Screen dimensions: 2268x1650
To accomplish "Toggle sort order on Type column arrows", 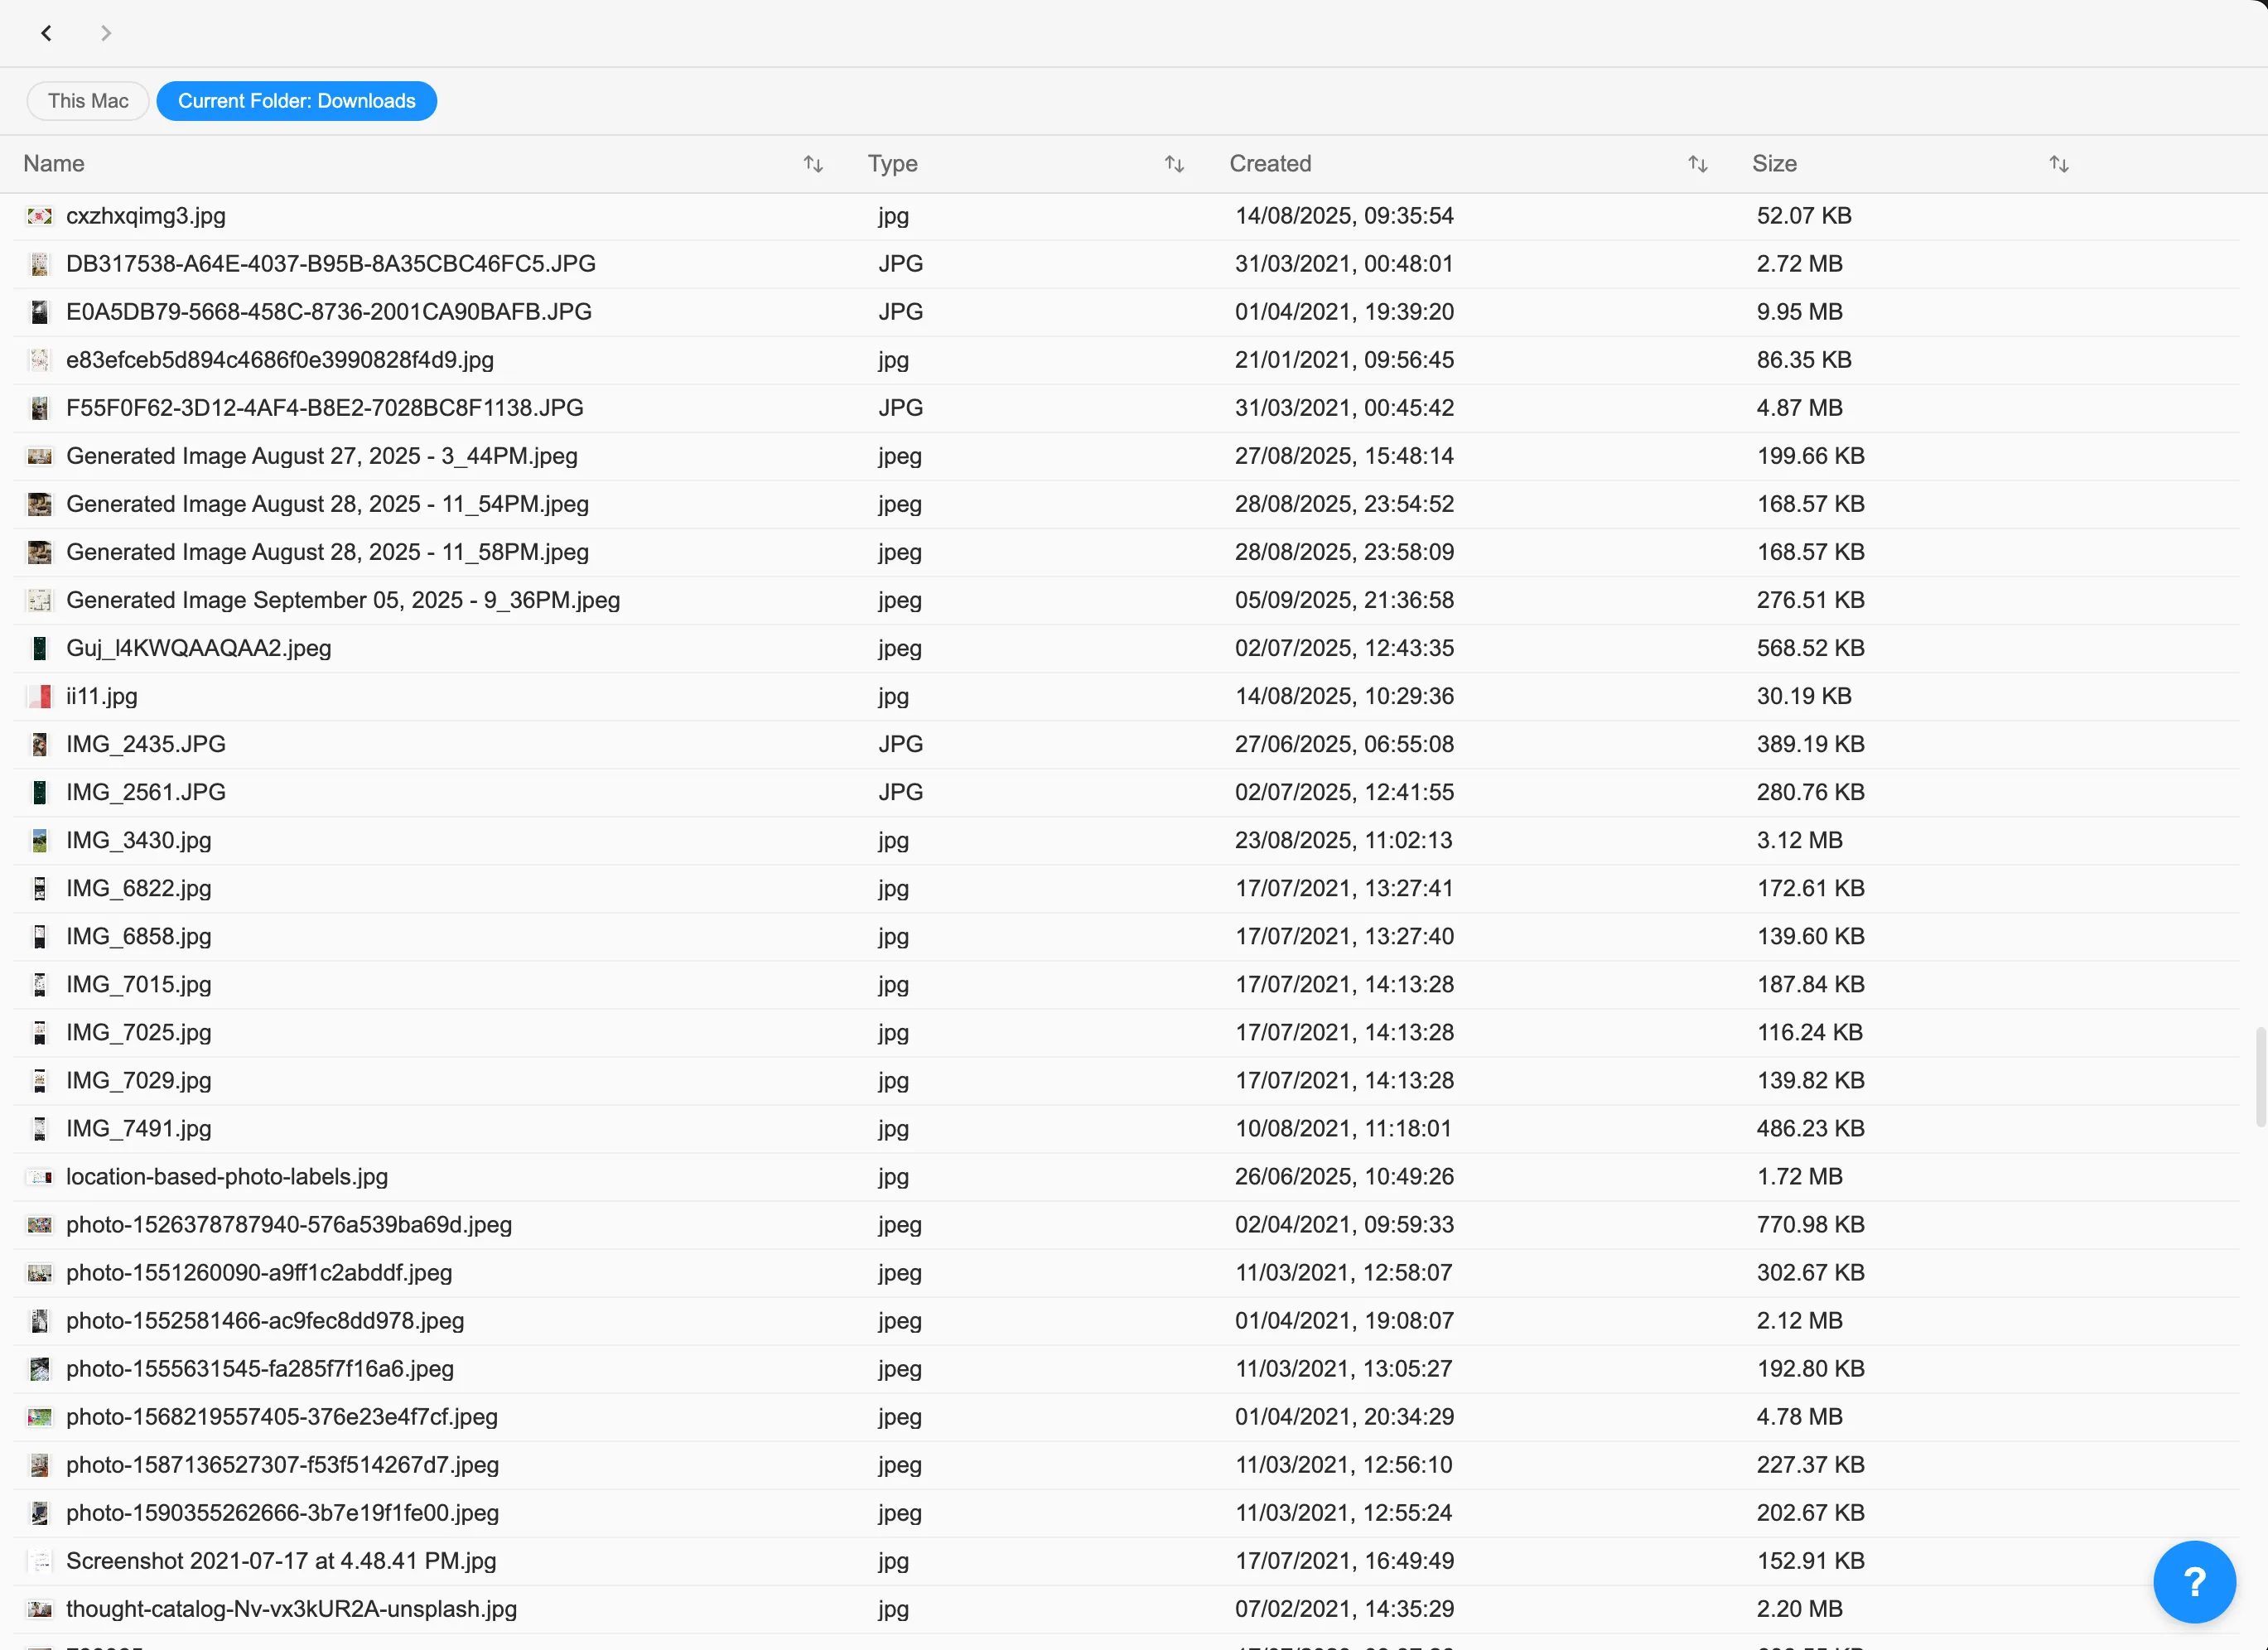I will pyautogui.click(x=1174, y=164).
